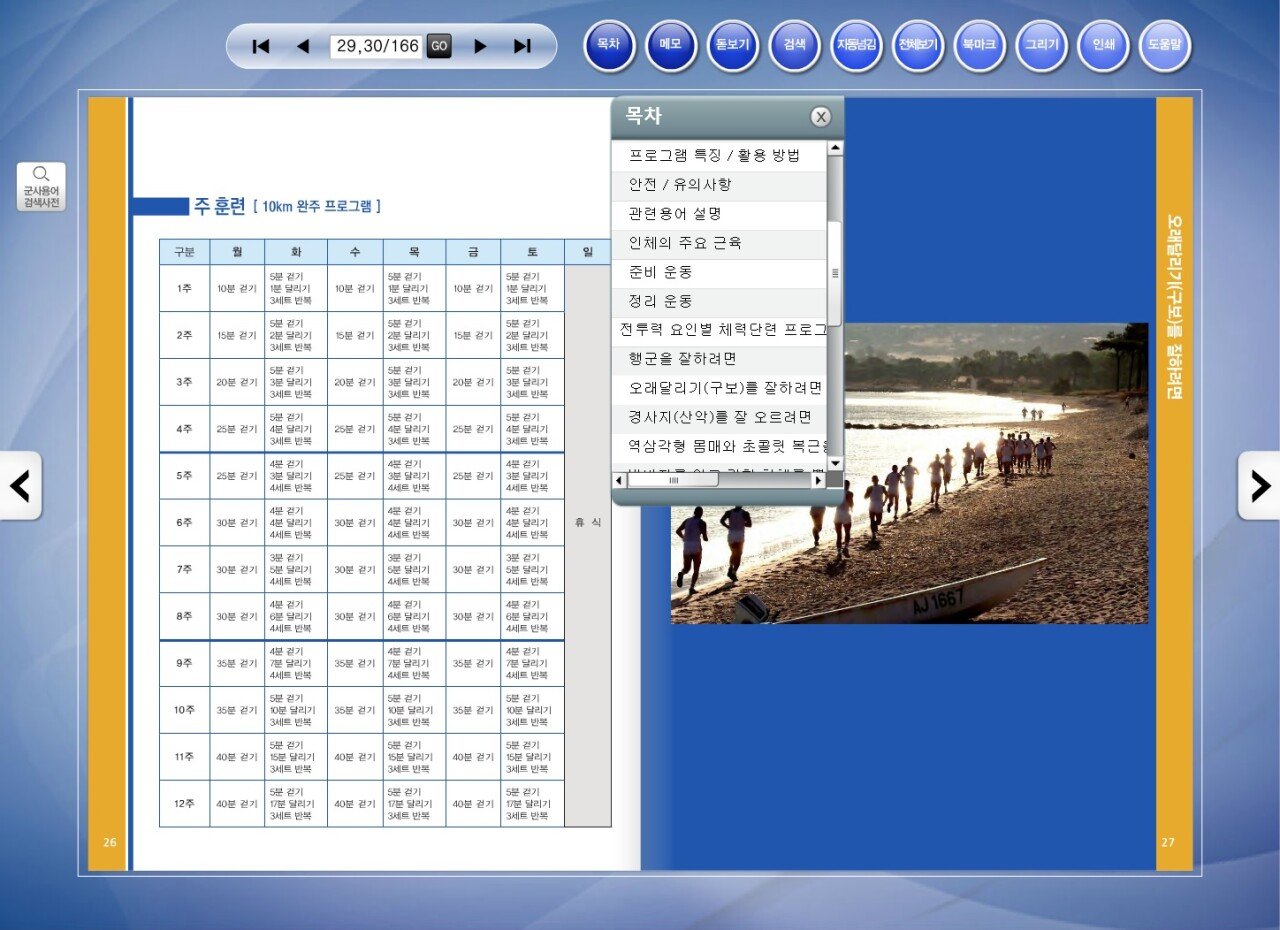Viewport: 1280px width, 930px height.
Task: Jump to the first page
Action: tap(261, 46)
